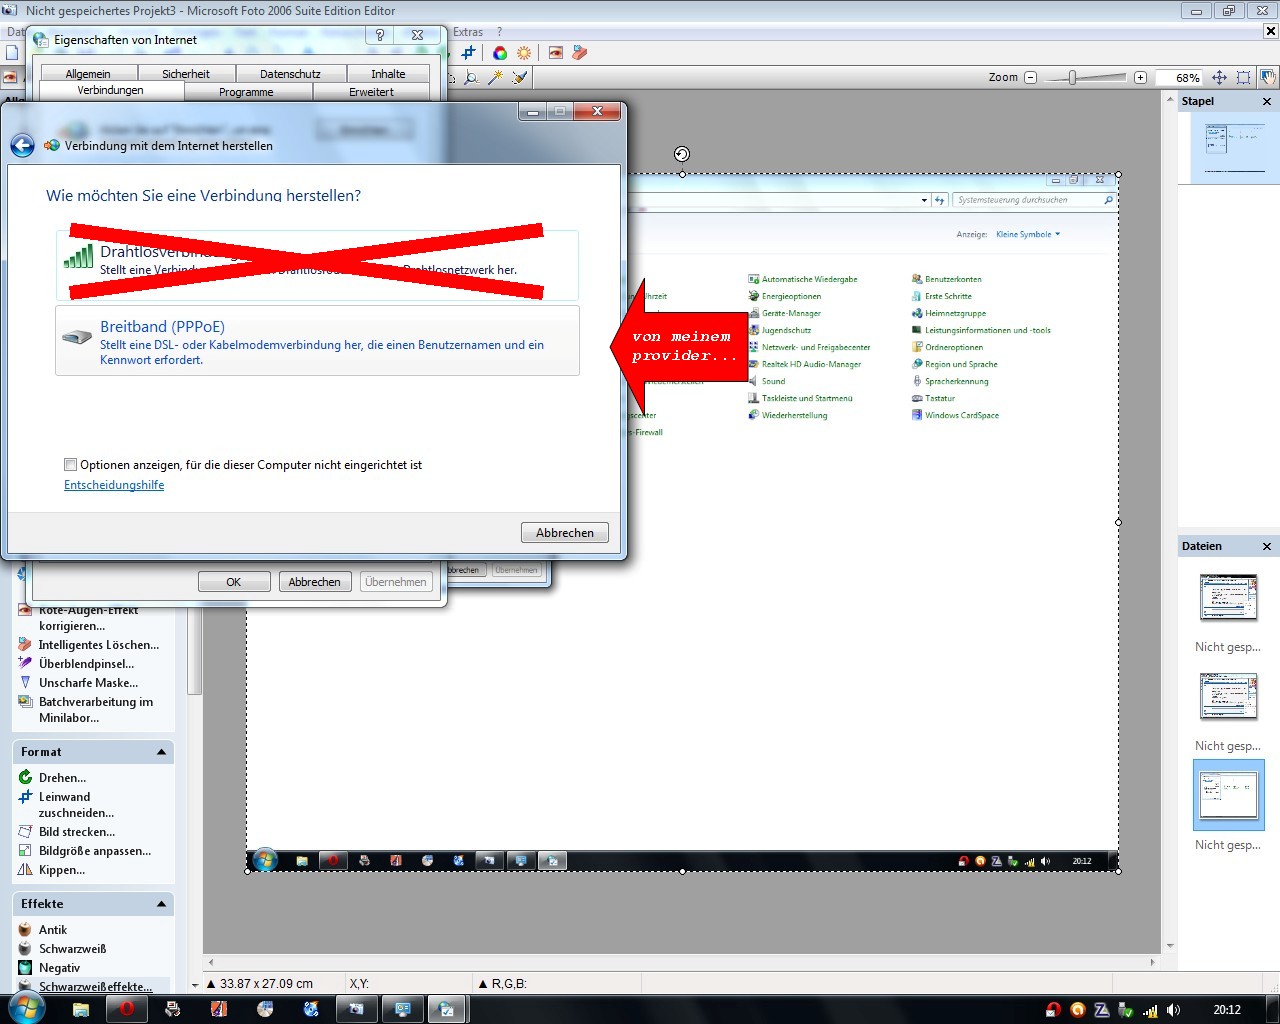Click the zoom to selection icon
The width and height of the screenshot is (1280, 1024).
[x=1243, y=77]
